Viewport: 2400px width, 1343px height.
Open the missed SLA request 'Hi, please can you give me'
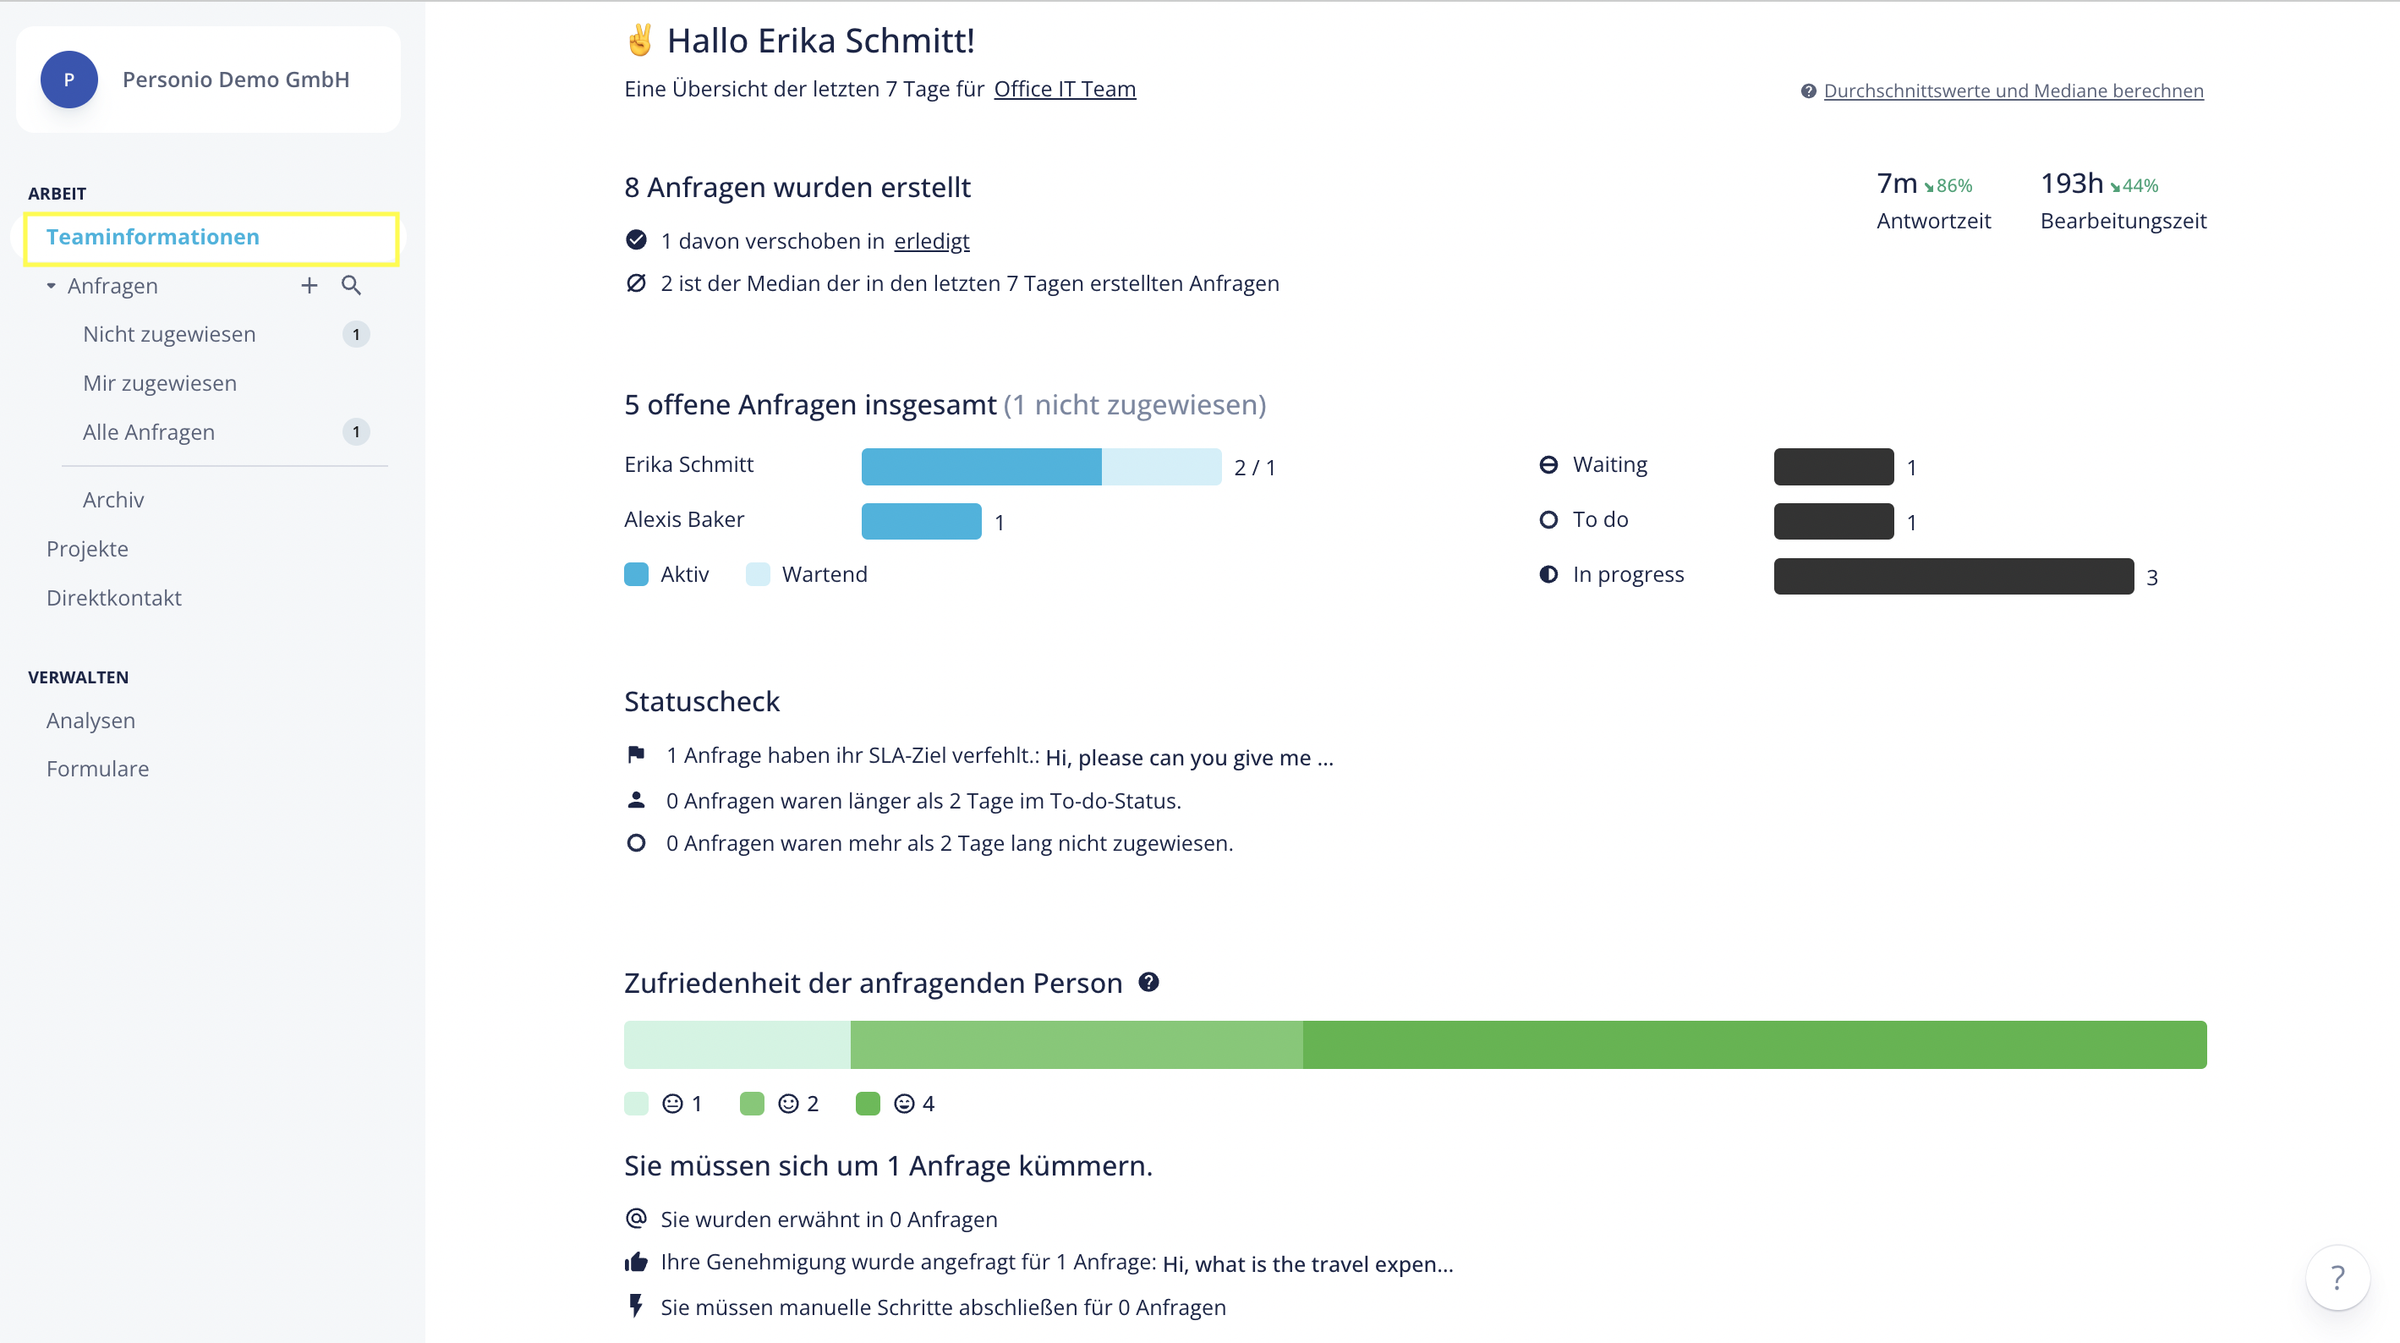pos(1189,758)
